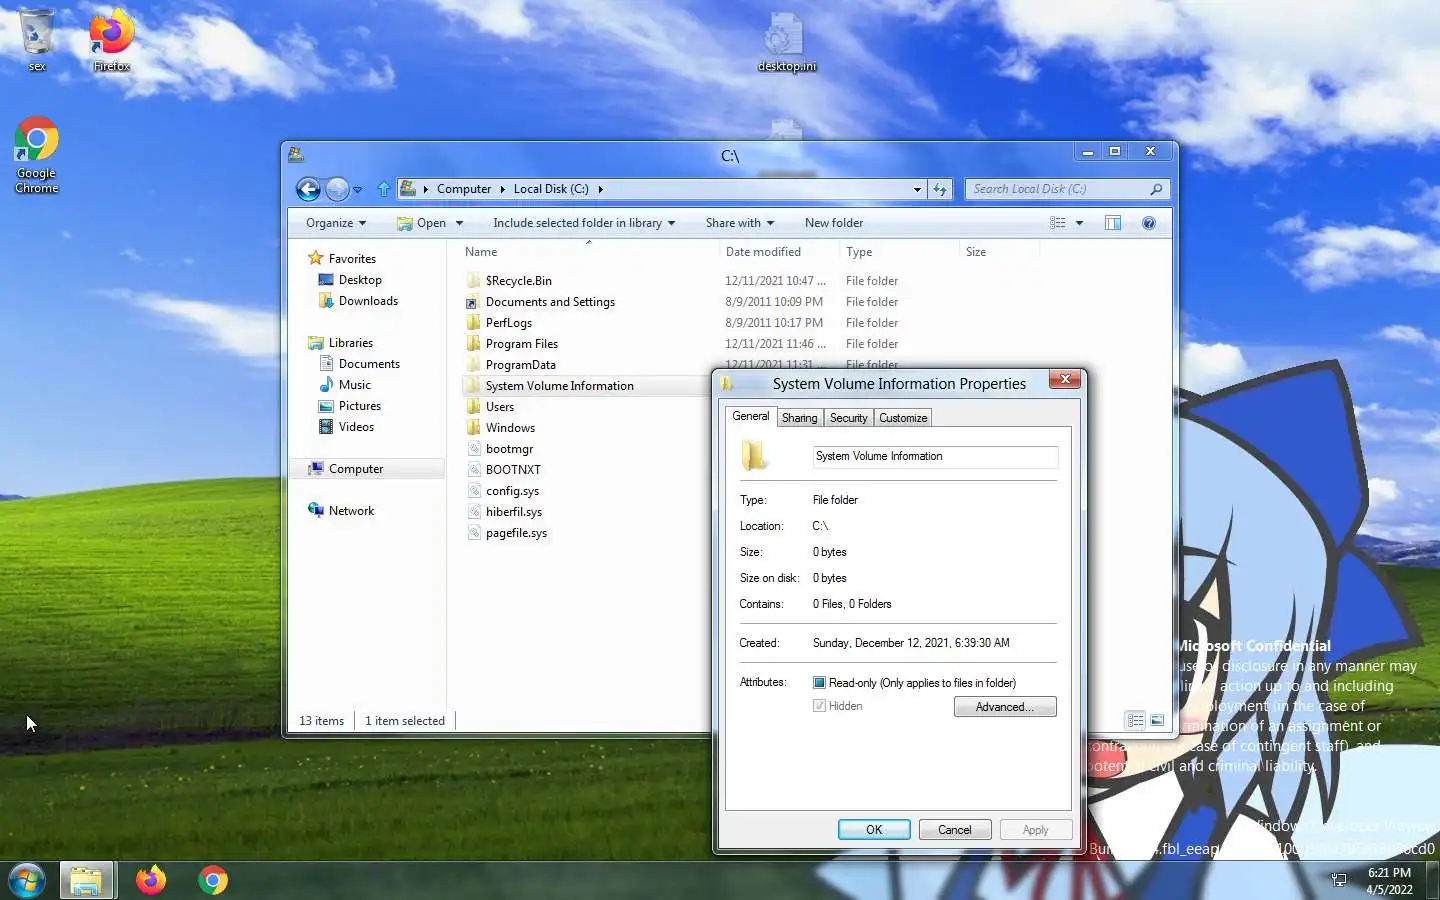The width and height of the screenshot is (1440, 900).
Task: Open the Music library in the sidebar
Action: click(354, 385)
